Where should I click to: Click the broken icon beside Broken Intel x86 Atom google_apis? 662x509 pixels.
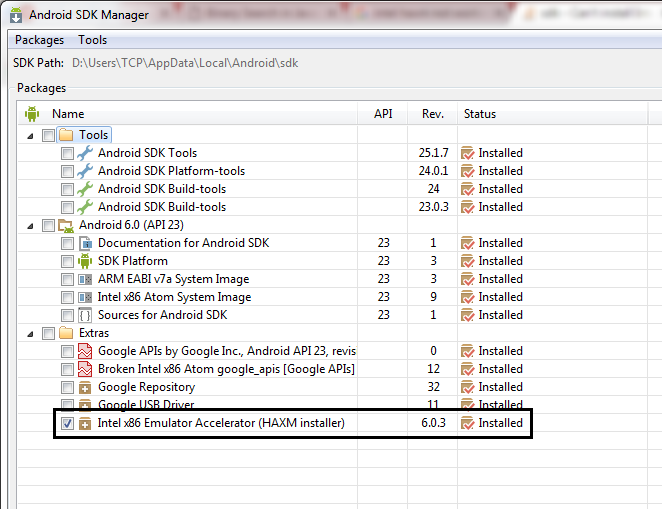85,369
